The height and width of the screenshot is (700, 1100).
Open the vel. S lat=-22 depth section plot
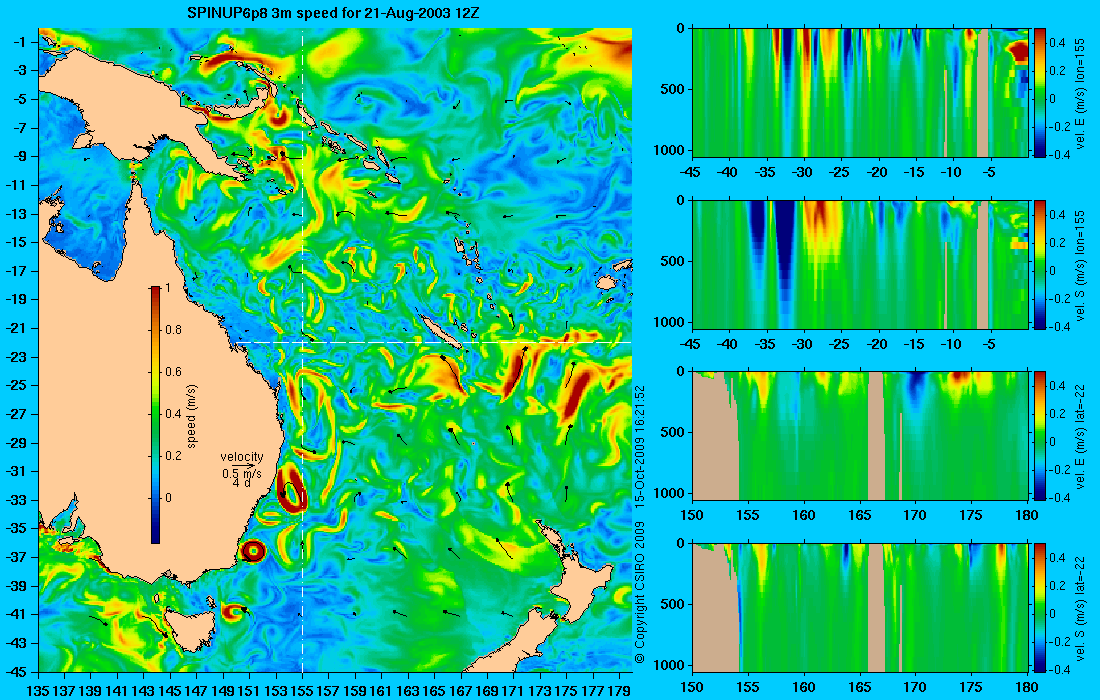[860, 607]
